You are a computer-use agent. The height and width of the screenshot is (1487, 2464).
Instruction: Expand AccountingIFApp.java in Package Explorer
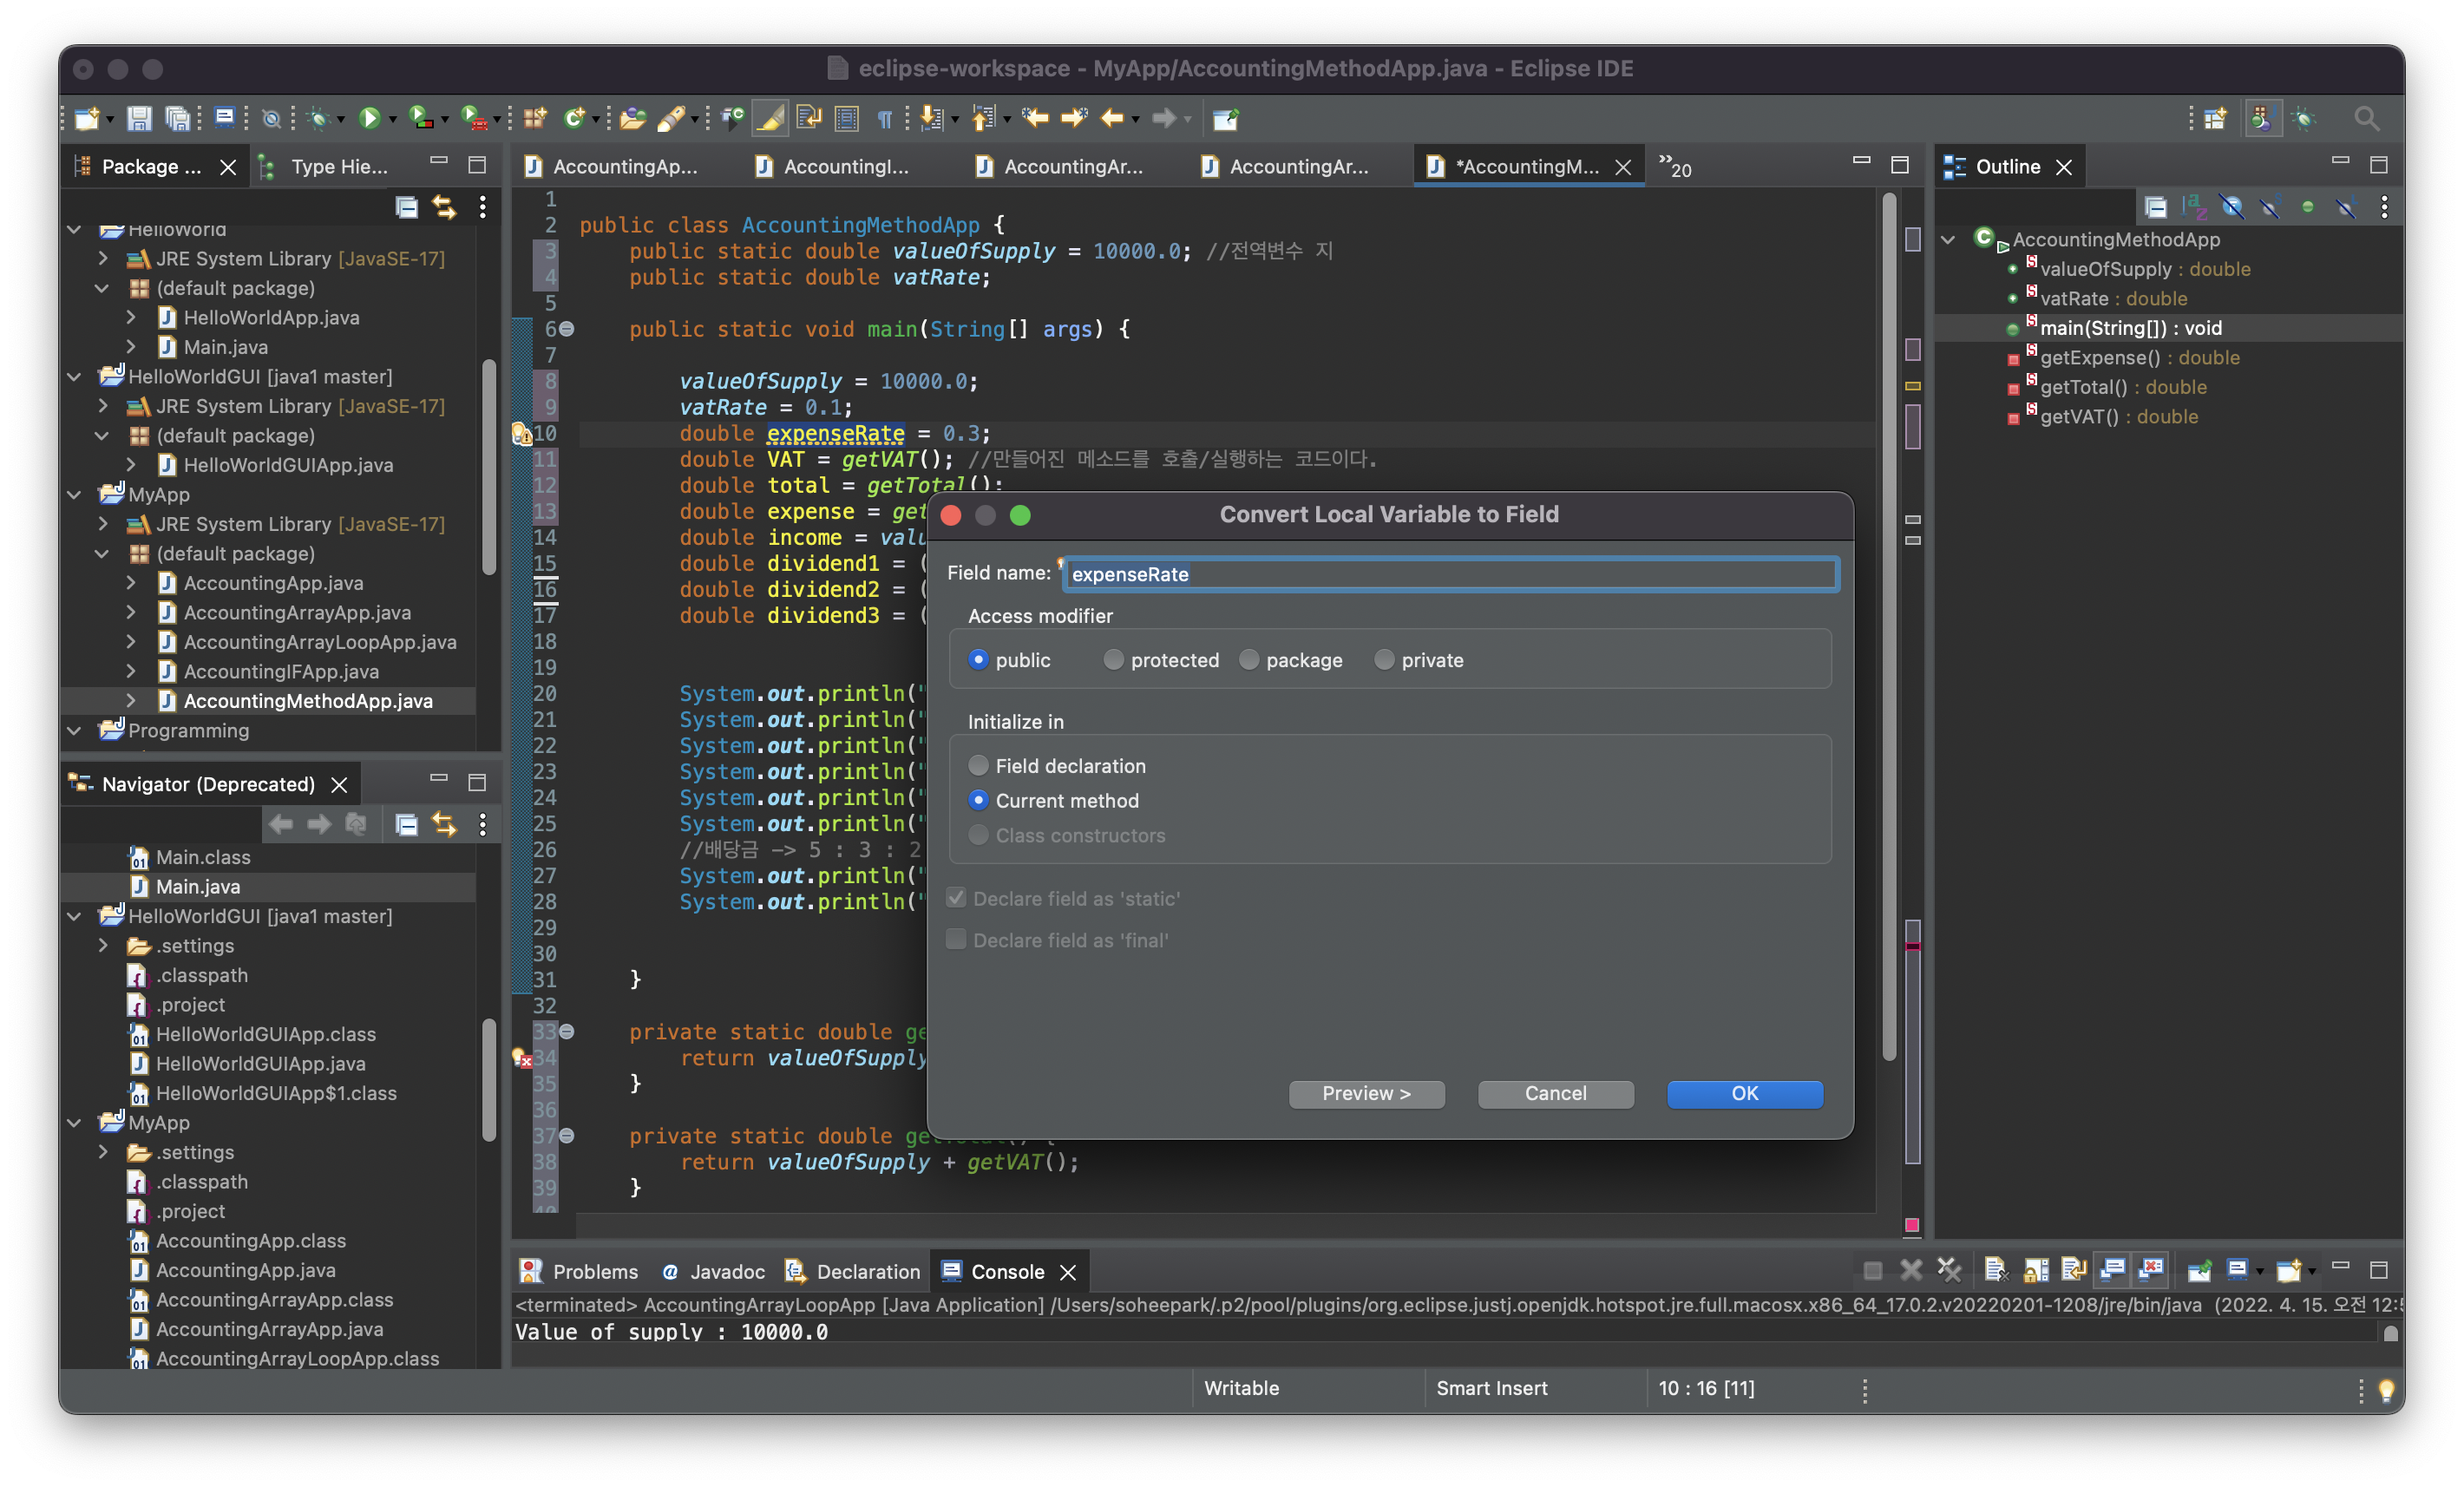tap(131, 672)
